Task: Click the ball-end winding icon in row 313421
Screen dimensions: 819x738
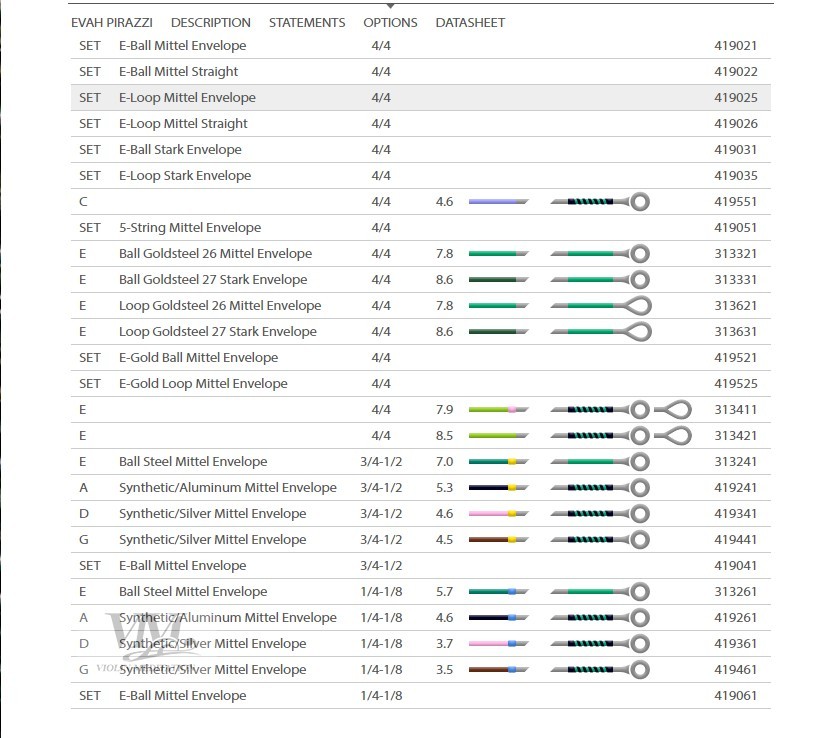Action: coord(600,436)
